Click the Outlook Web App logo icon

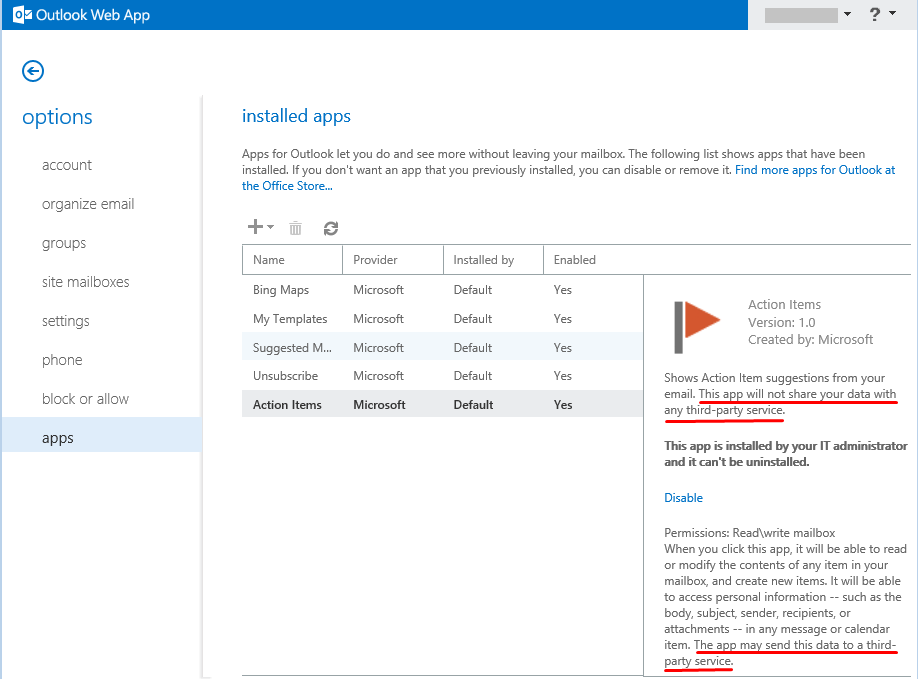click(22, 15)
